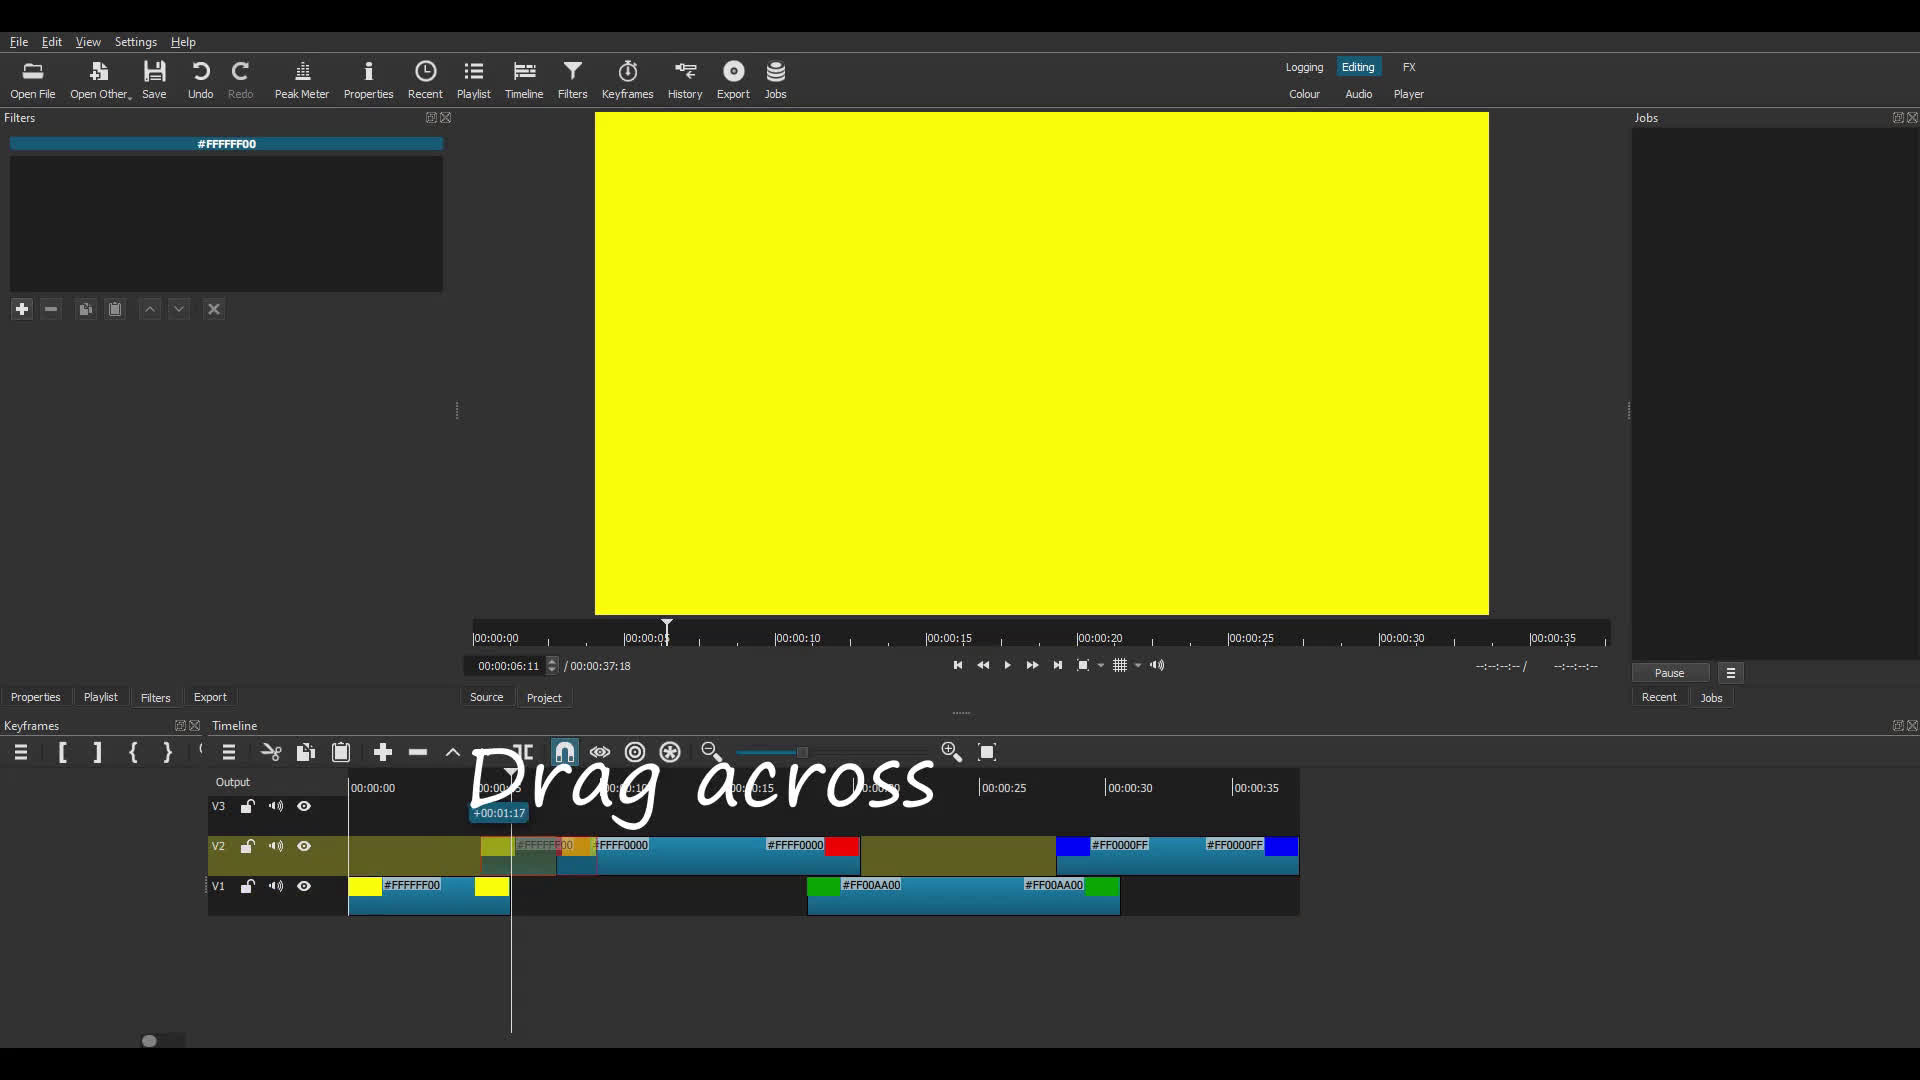The height and width of the screenshot is (1080, 1920).
Task: Toggle snapping with the magnet icon
Action: click(565, 752)
